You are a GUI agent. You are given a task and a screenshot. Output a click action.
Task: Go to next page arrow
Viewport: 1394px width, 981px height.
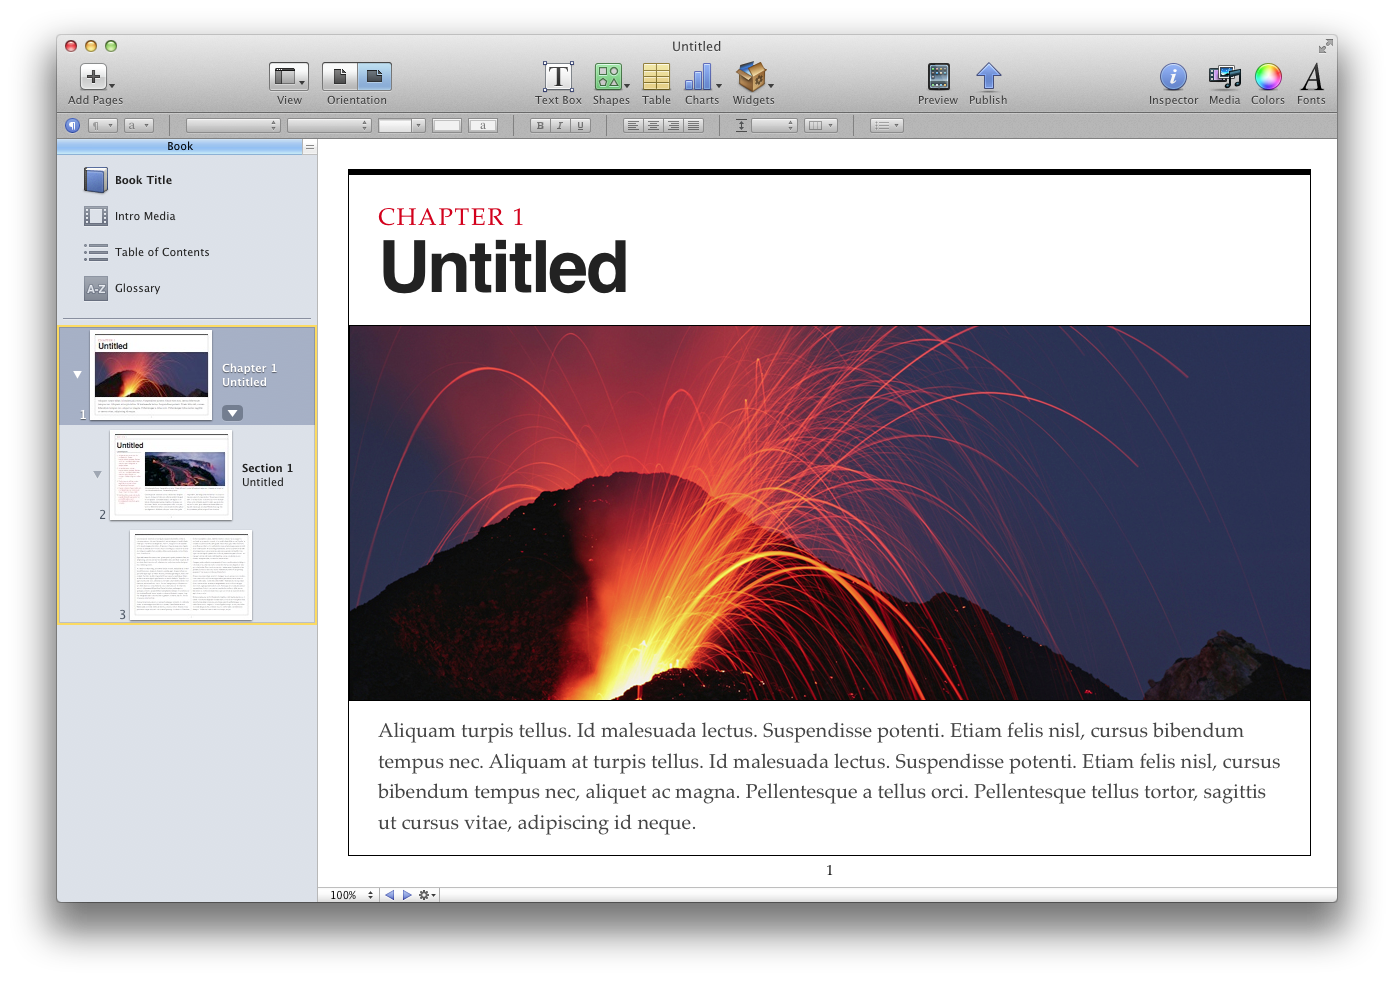pyautogui.click(x=407, y=895)
